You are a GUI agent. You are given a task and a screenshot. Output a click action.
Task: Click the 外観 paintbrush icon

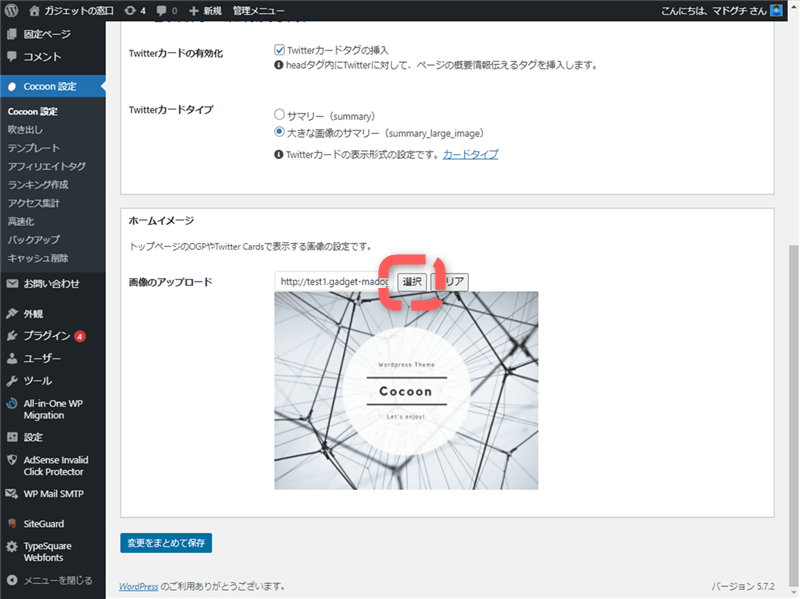point(12,314)
